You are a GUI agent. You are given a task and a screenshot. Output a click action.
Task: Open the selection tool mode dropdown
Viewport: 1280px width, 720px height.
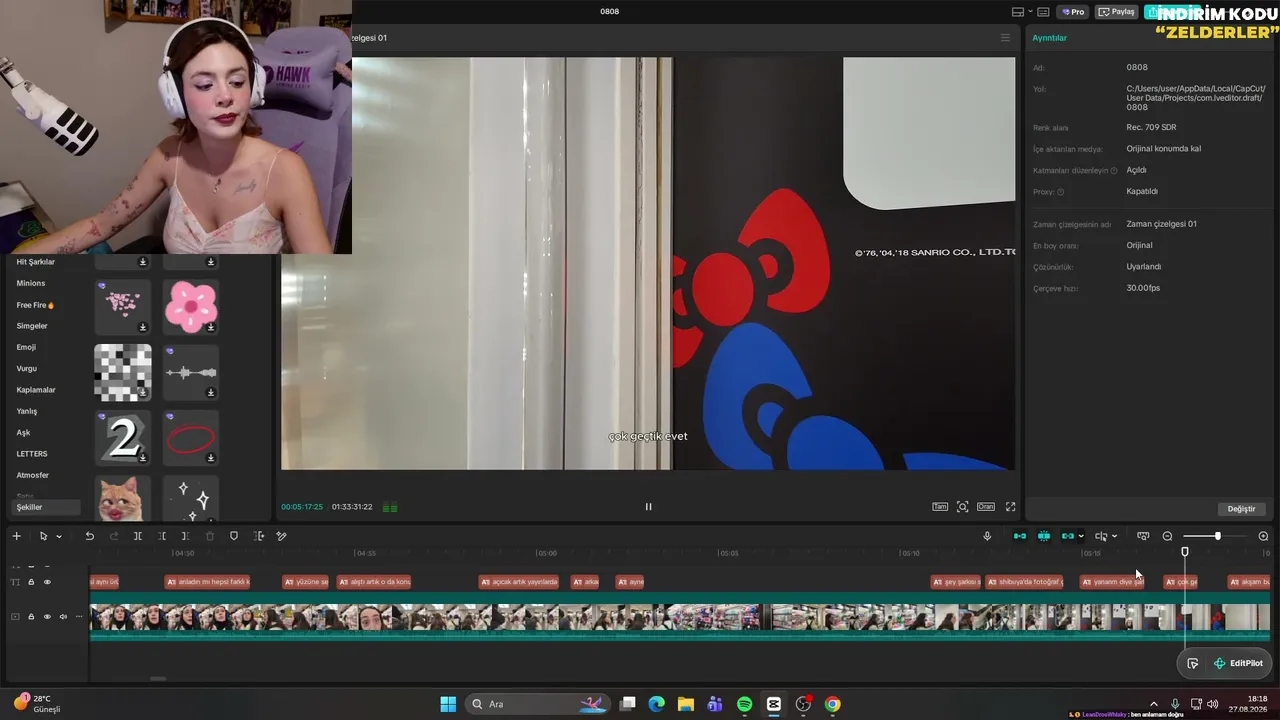[59, 537]
